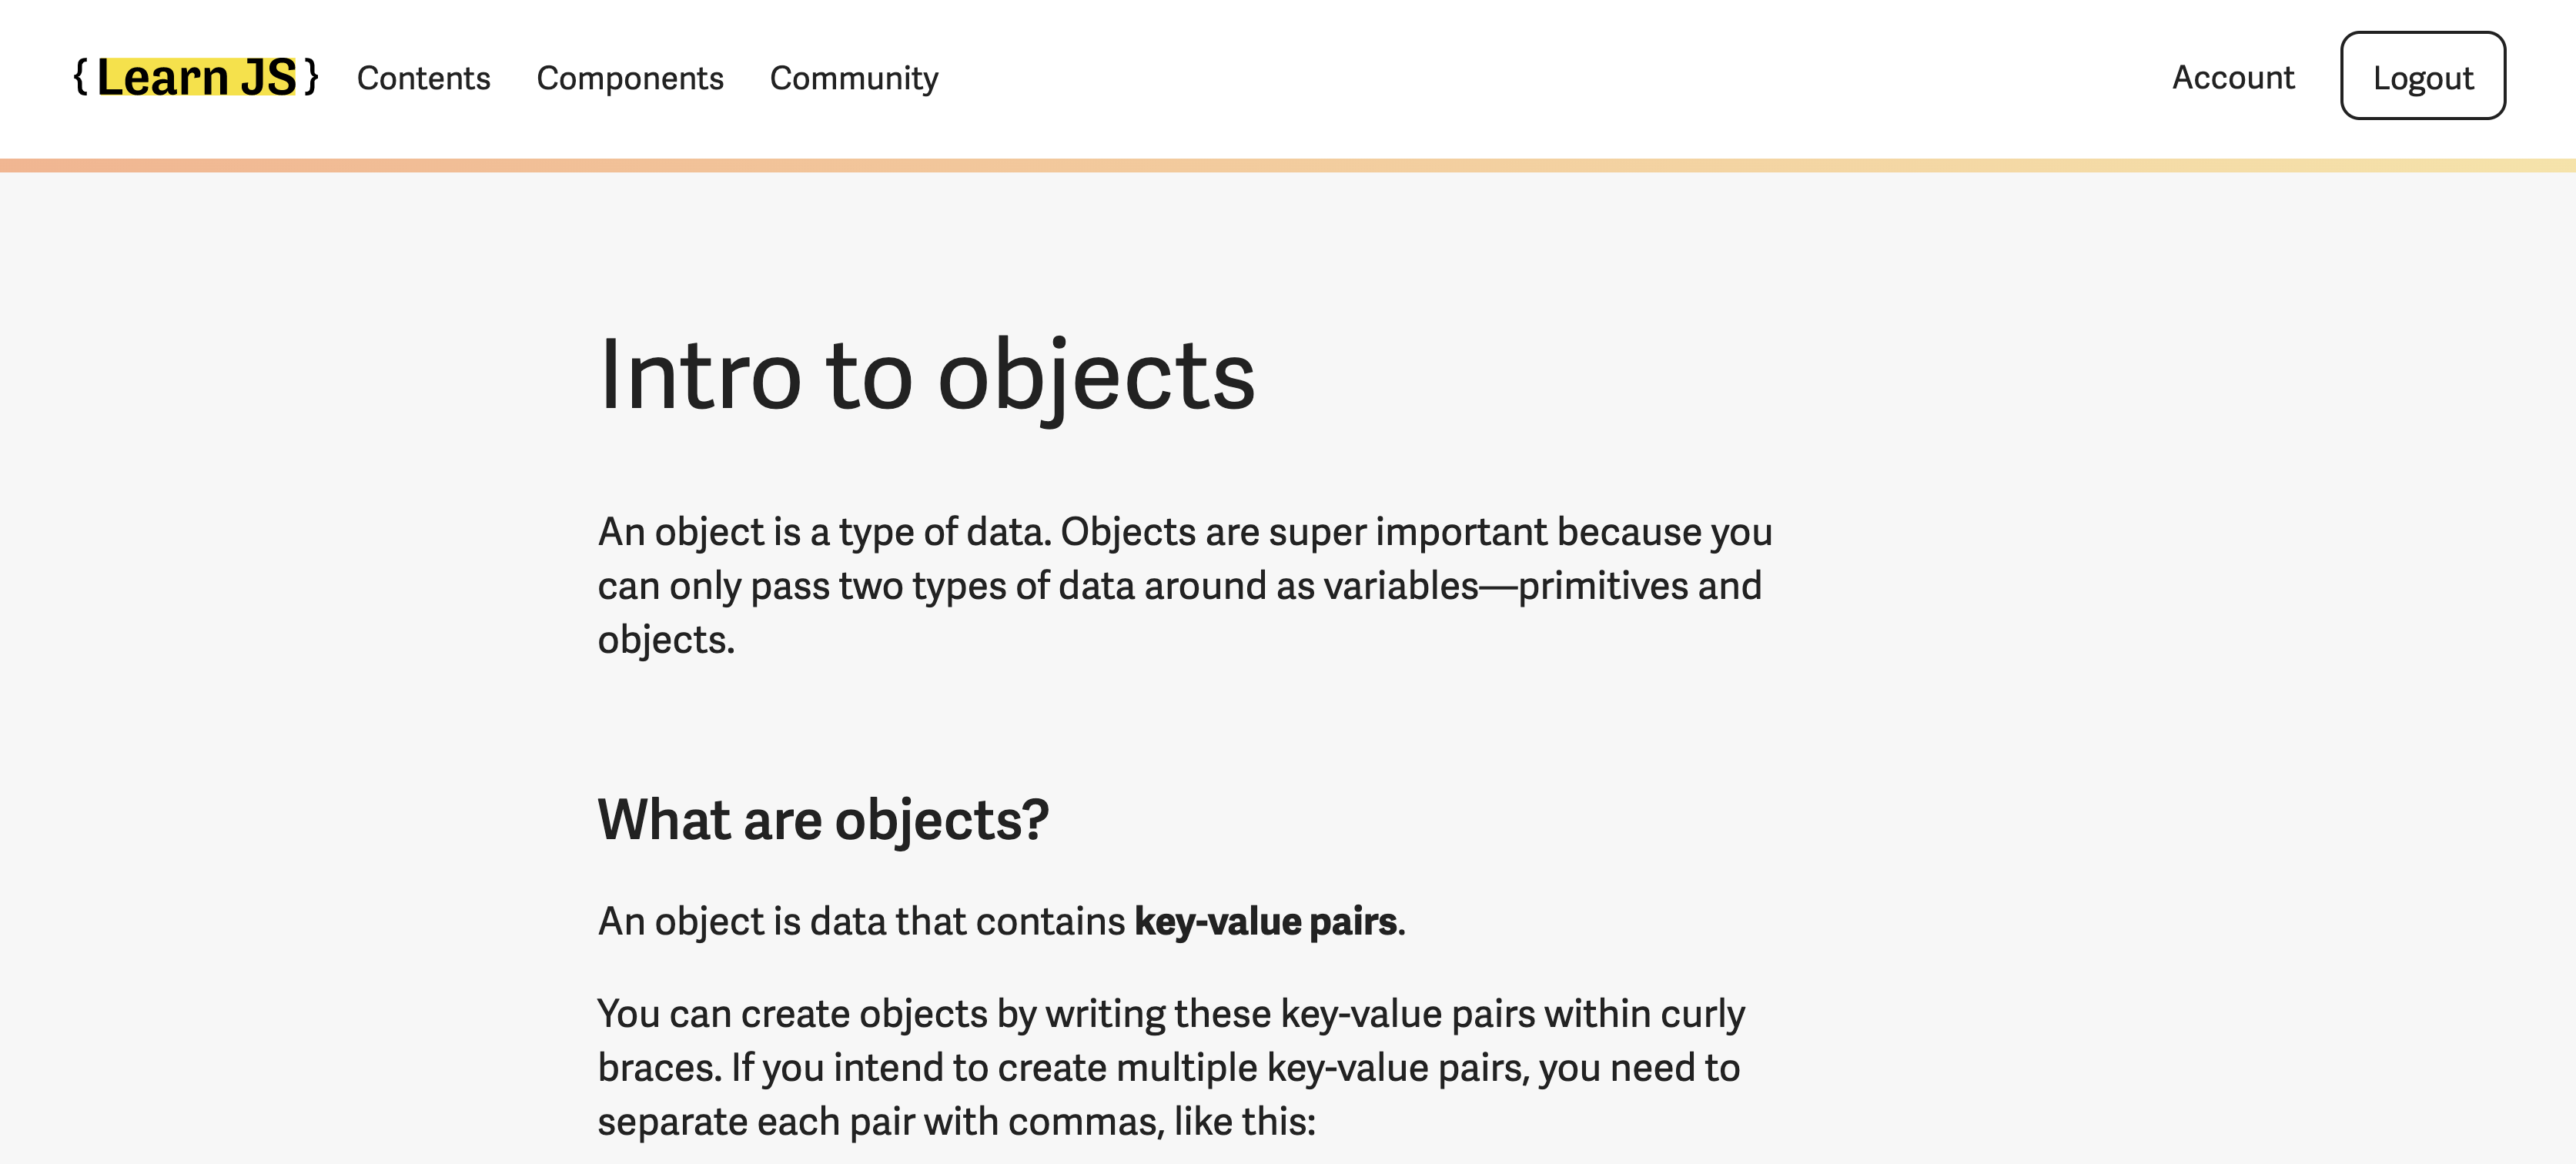The height and width of the screenshot is (1164, 2576).
Task: Go to the Components page
Action: tap(629, 78)
